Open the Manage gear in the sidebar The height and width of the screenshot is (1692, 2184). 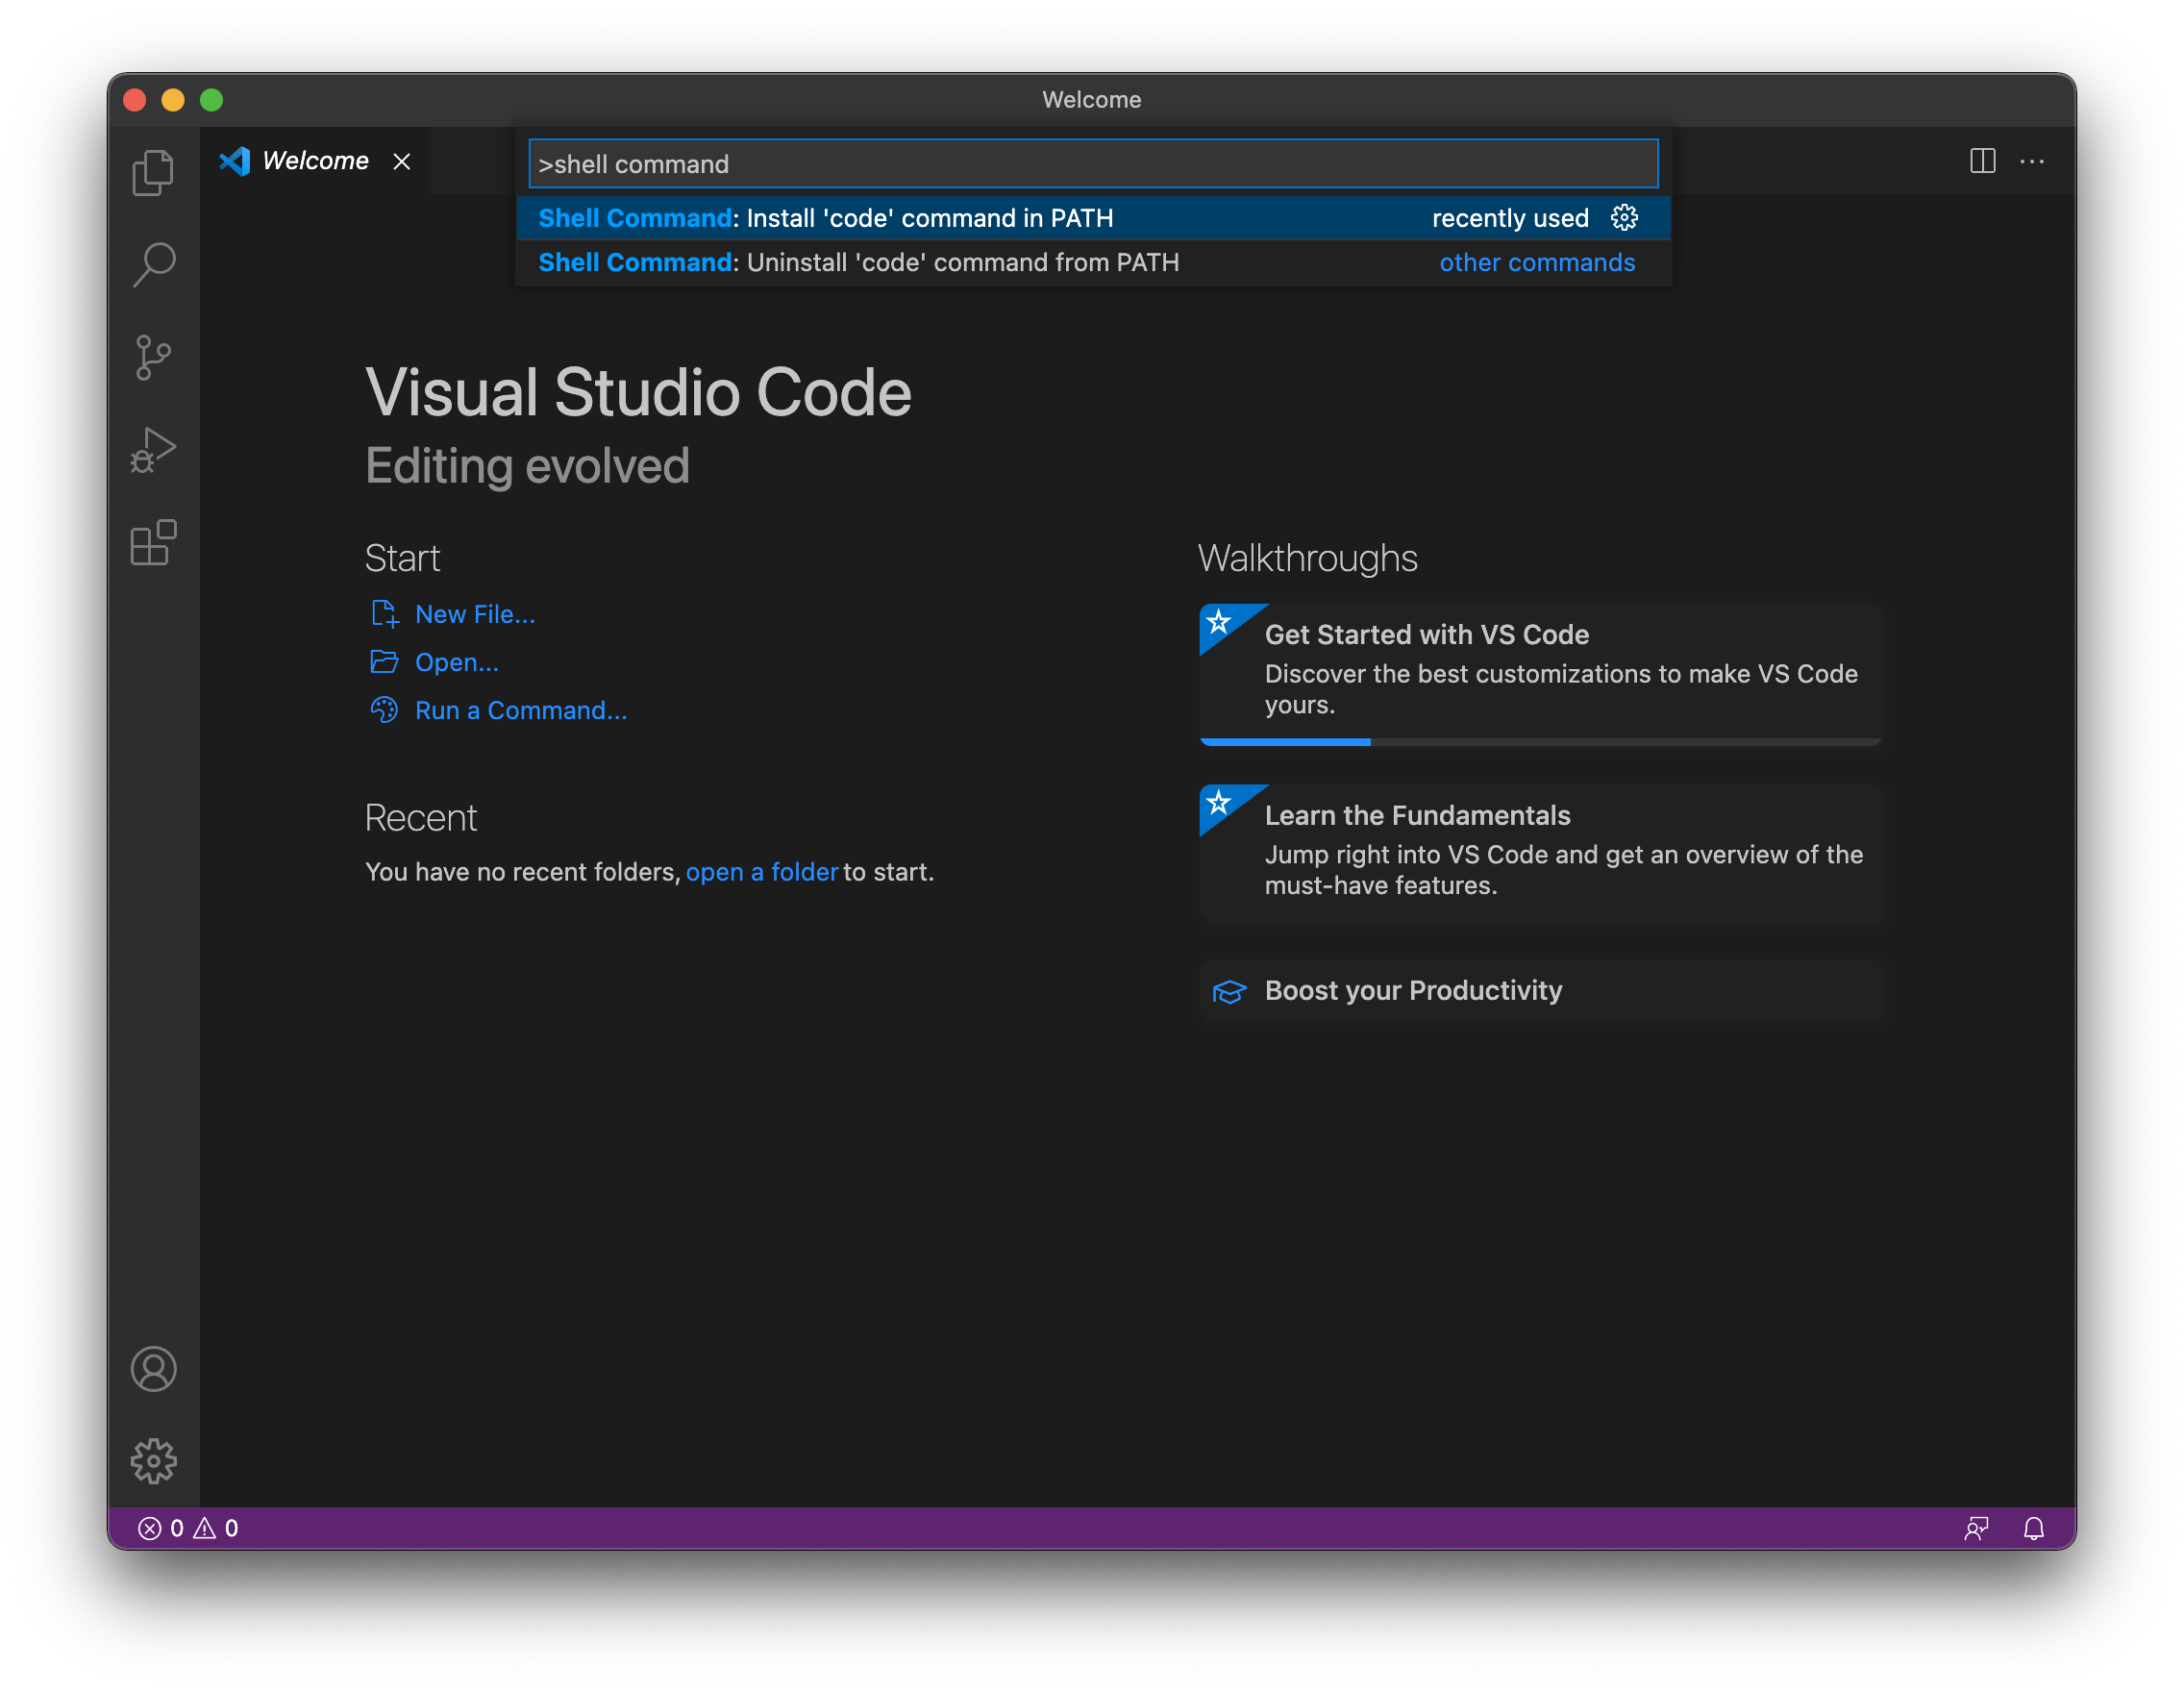[154, 1460]
